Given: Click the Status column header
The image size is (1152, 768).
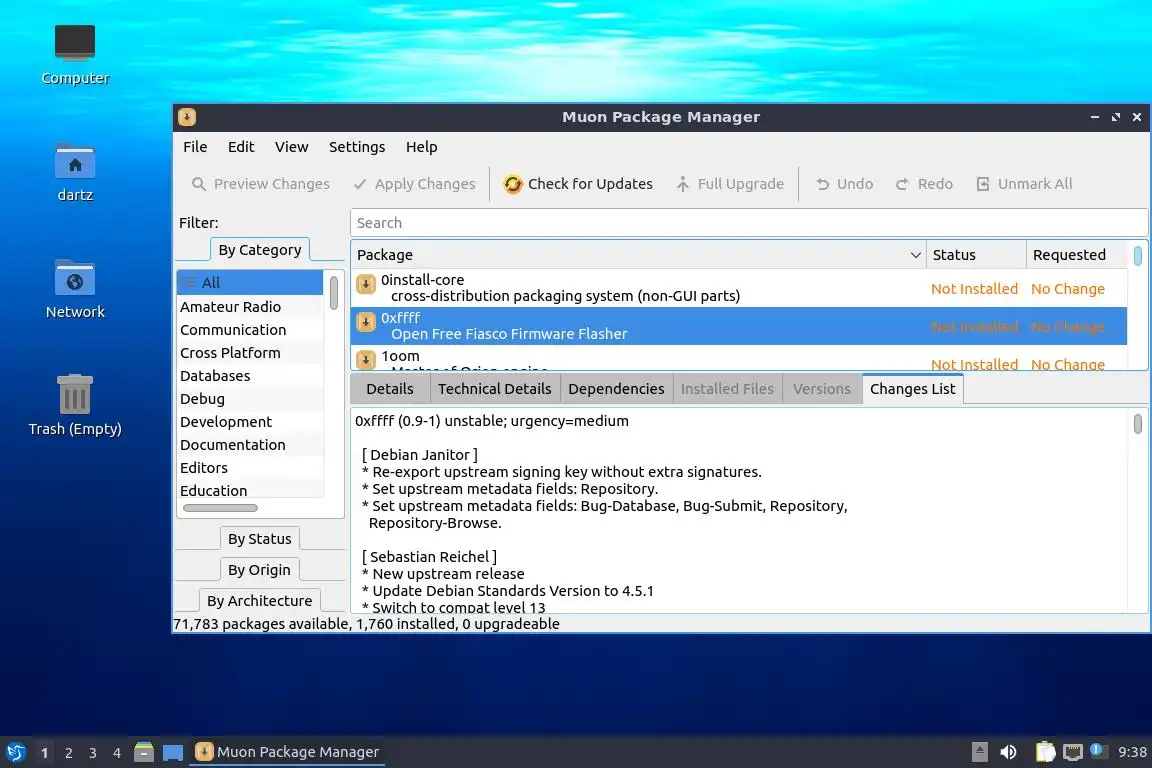Looking at the screenshot, I should click(976, 255).
